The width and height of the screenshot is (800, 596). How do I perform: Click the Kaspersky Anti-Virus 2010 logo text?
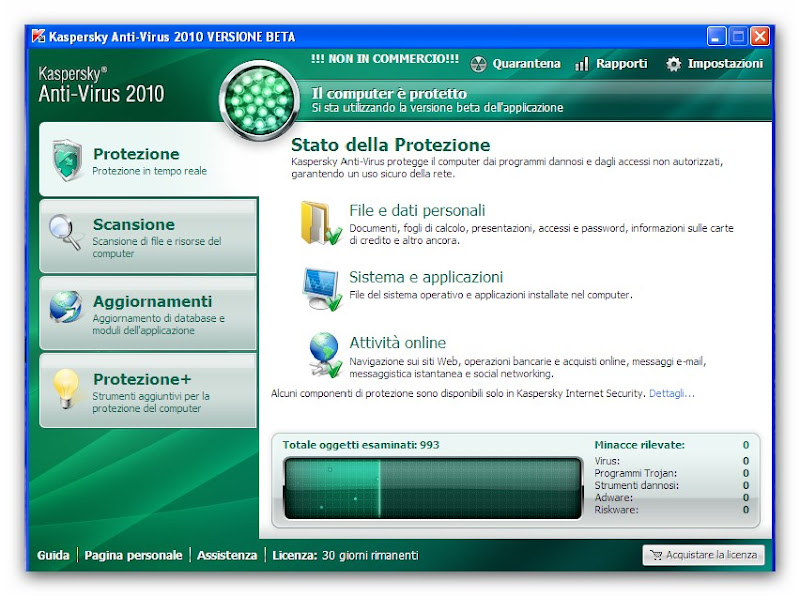click(102, 85)
